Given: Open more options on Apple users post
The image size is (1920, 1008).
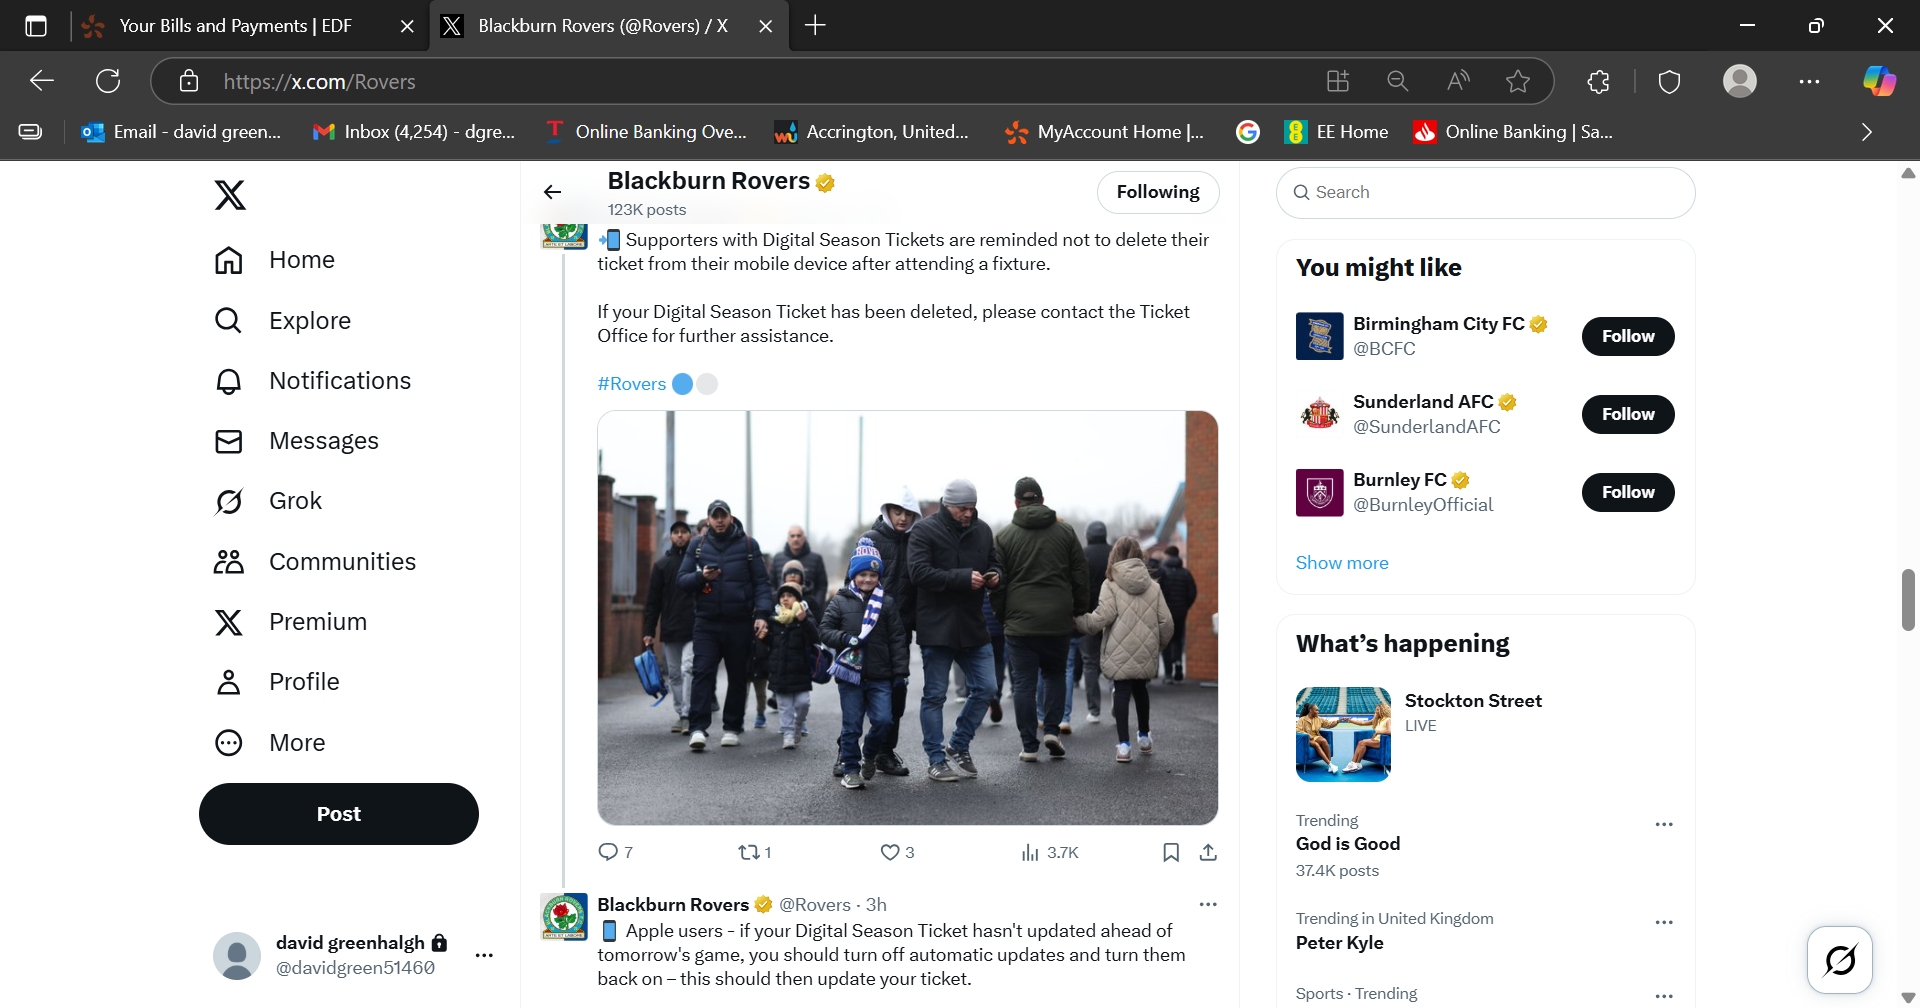Looking at the screenshot, I should coord(1208,904).
